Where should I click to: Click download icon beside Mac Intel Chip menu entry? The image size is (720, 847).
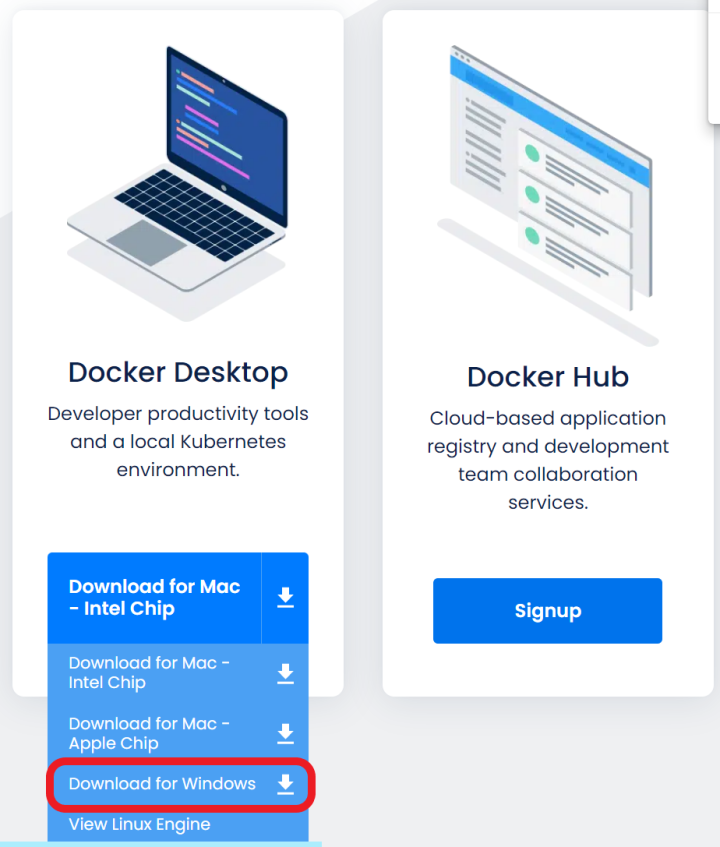(x=285, y=674)
